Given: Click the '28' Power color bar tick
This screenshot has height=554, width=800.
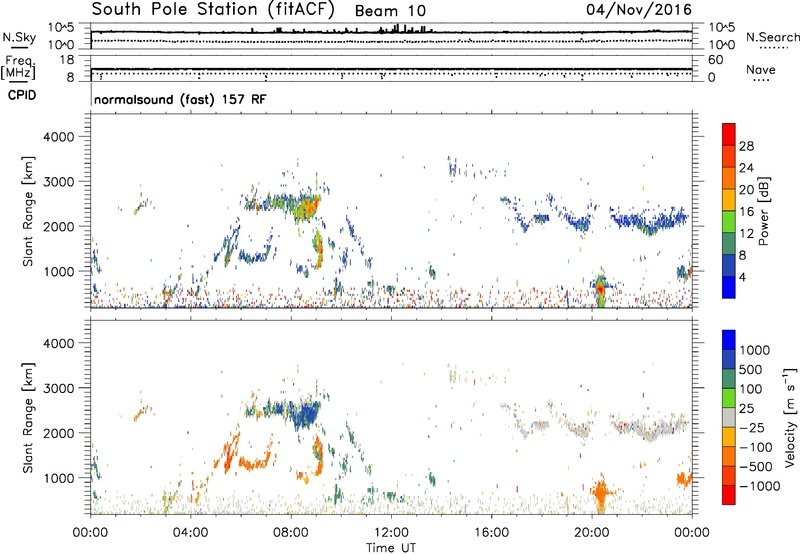Looking at the screenshot, I should (x=746, y=146).
